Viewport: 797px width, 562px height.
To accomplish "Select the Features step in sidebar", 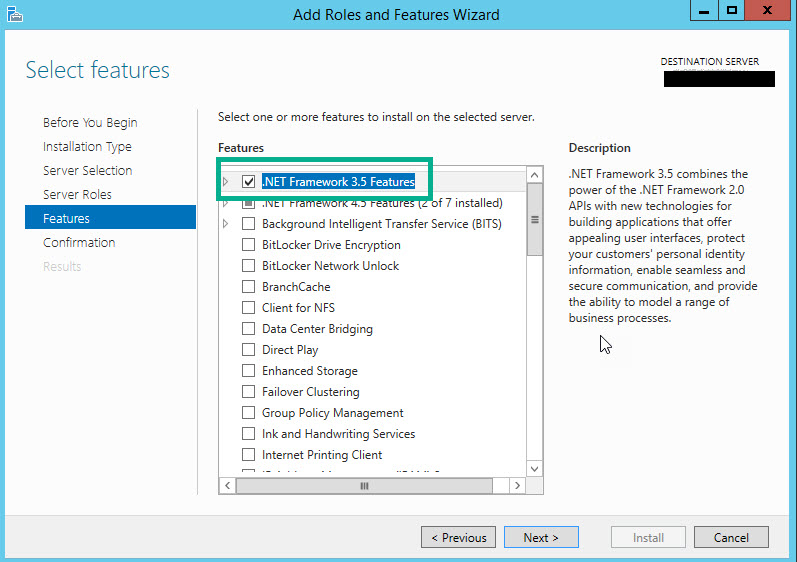I will (110, 217).
